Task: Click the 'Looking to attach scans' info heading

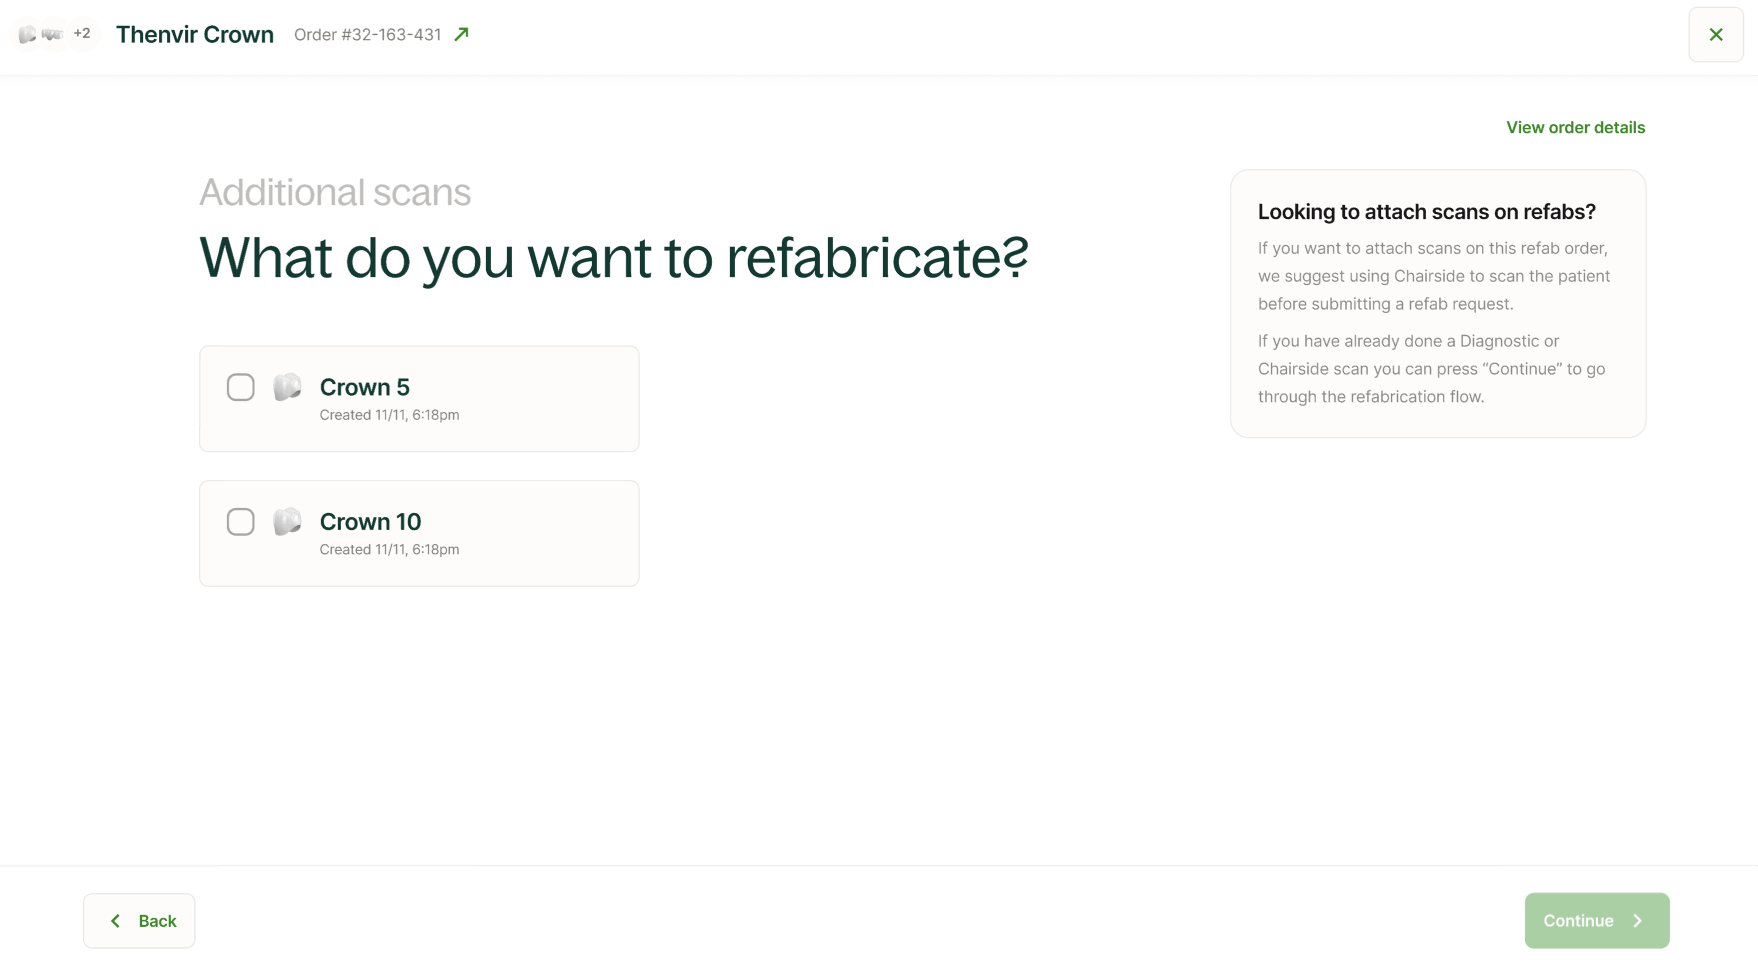Action: (x=1426, y=212)
